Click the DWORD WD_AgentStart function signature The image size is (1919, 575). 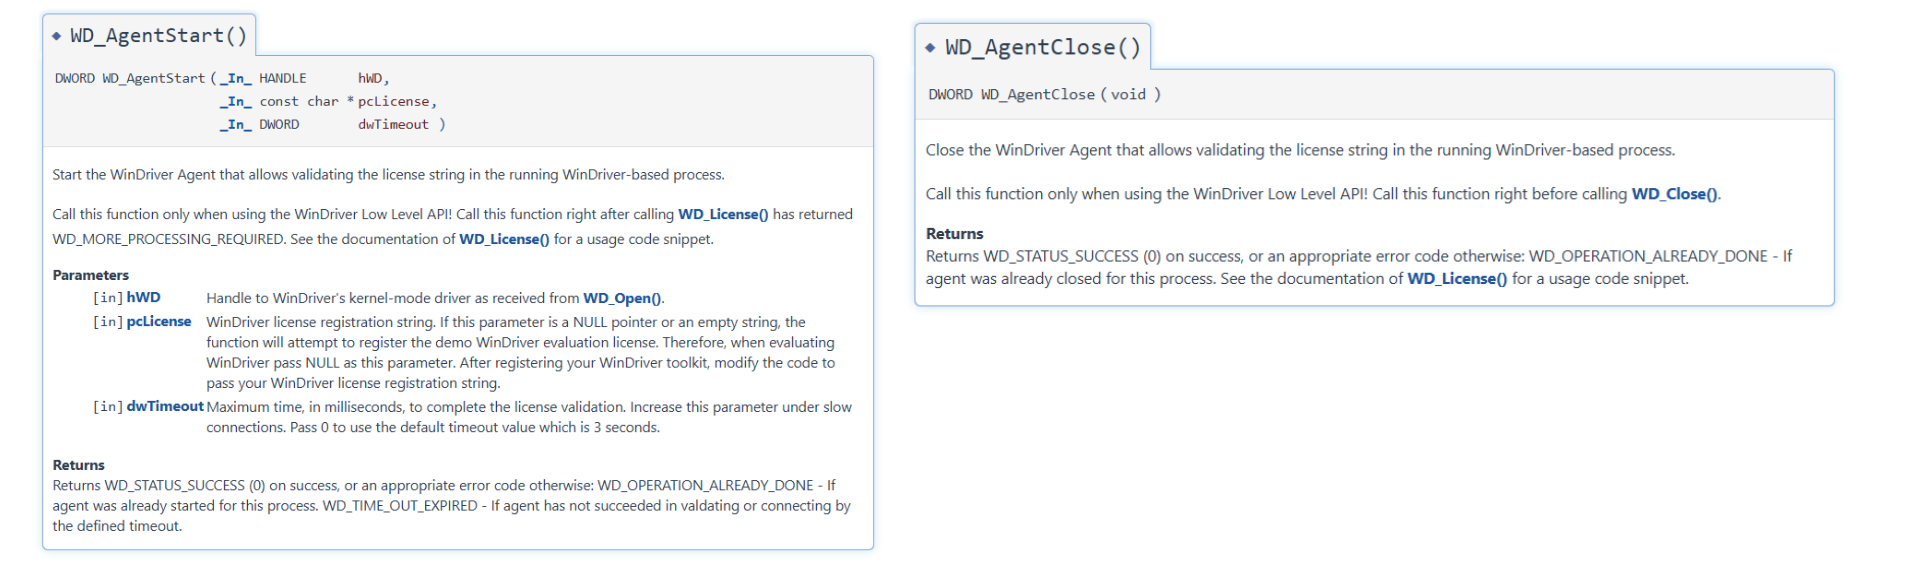250,101
